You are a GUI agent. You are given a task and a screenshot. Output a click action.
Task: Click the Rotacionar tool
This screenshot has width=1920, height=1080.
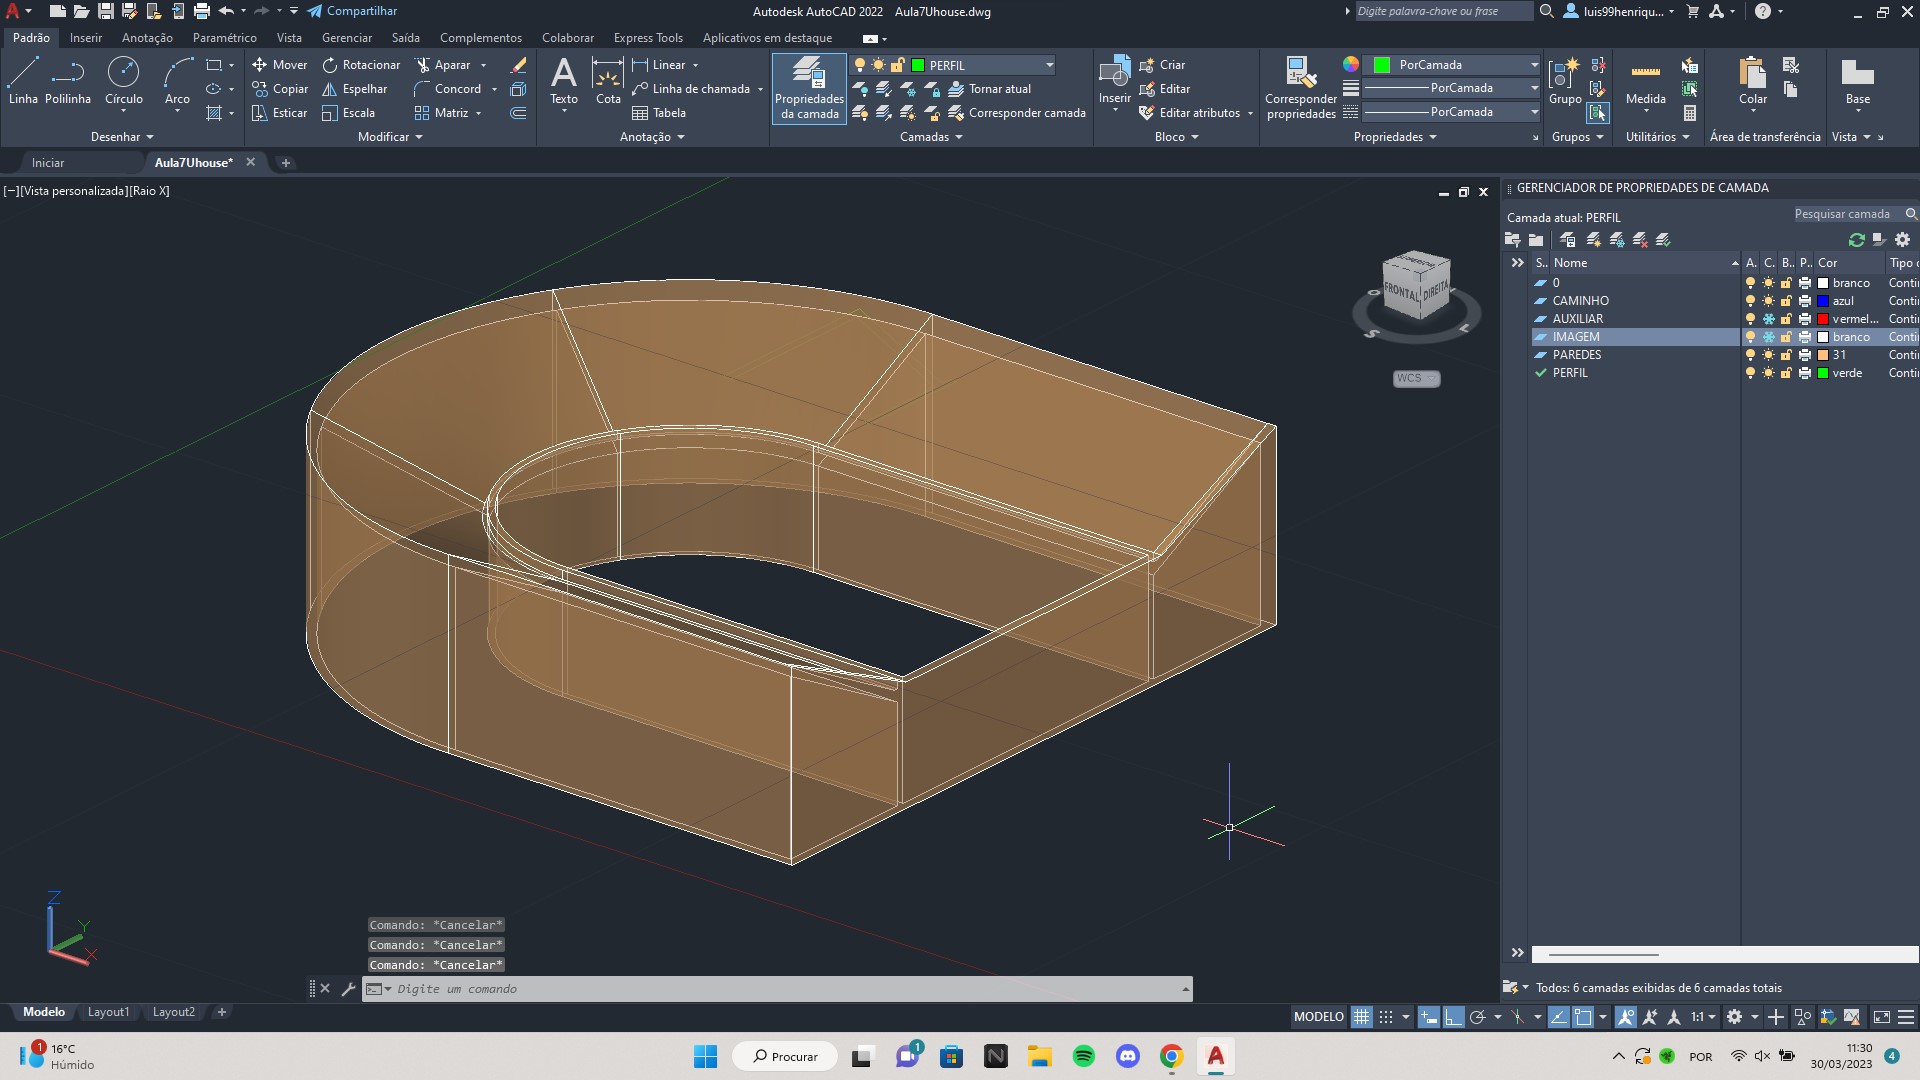click(x=361, y=65)
